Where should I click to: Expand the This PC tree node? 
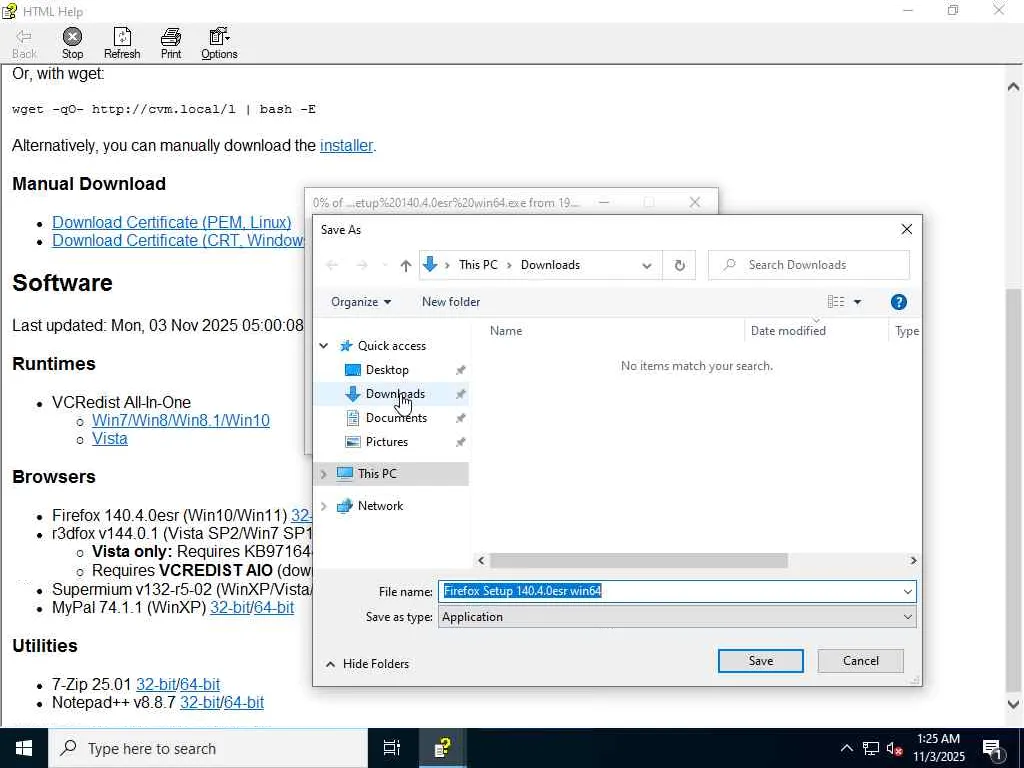[x=324, y=474]
